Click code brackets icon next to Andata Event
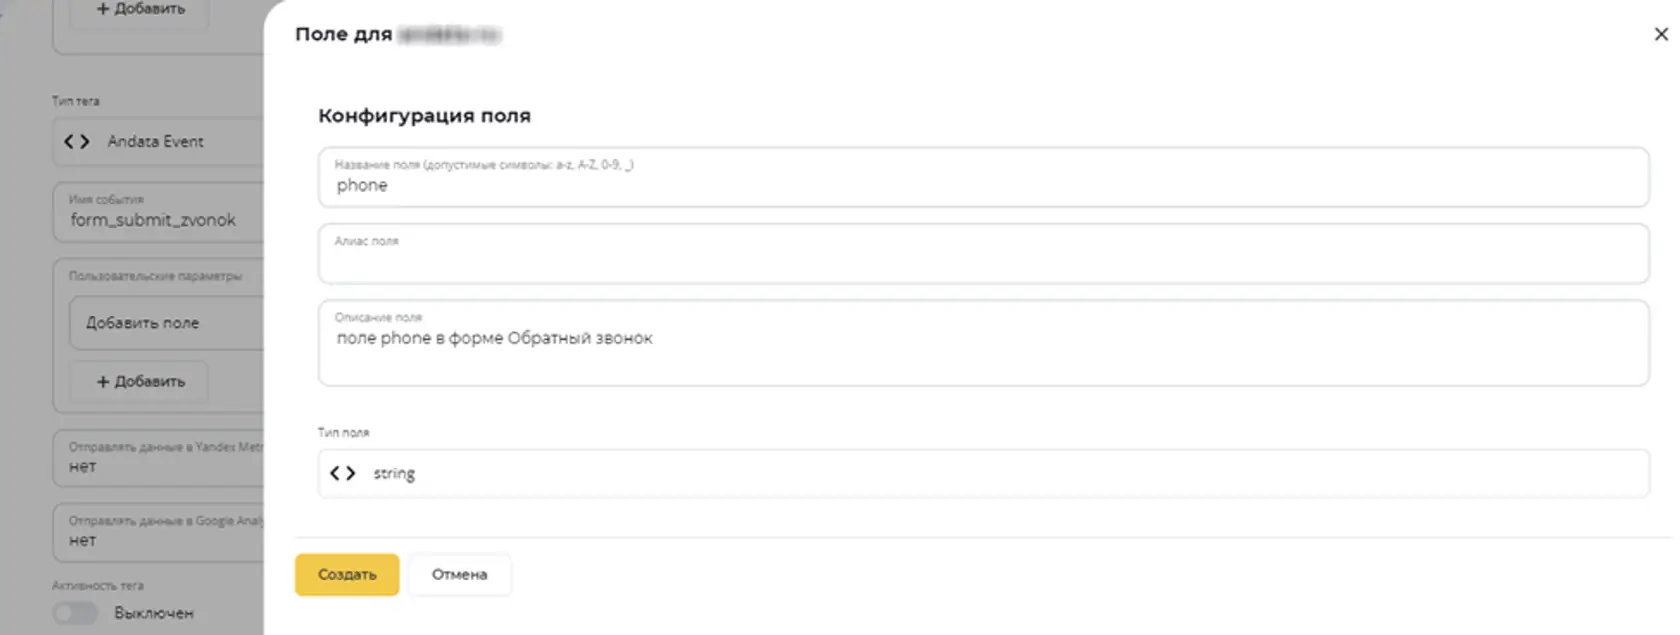 [77, 142]
